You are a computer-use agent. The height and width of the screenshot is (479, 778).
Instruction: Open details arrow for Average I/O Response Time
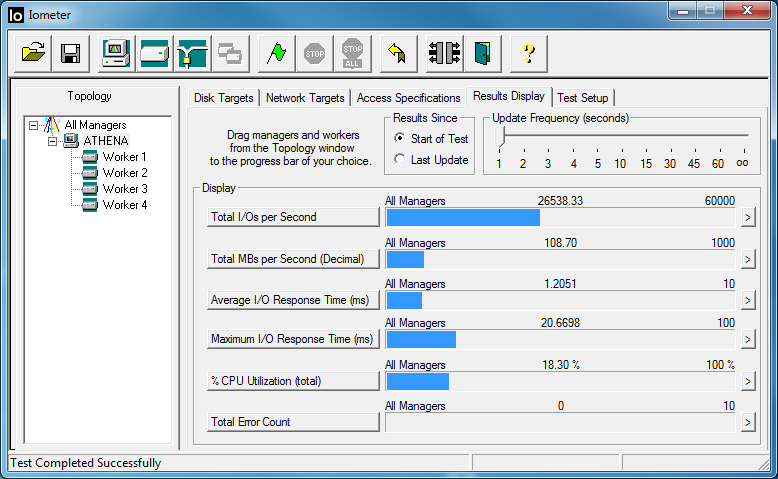748,300
